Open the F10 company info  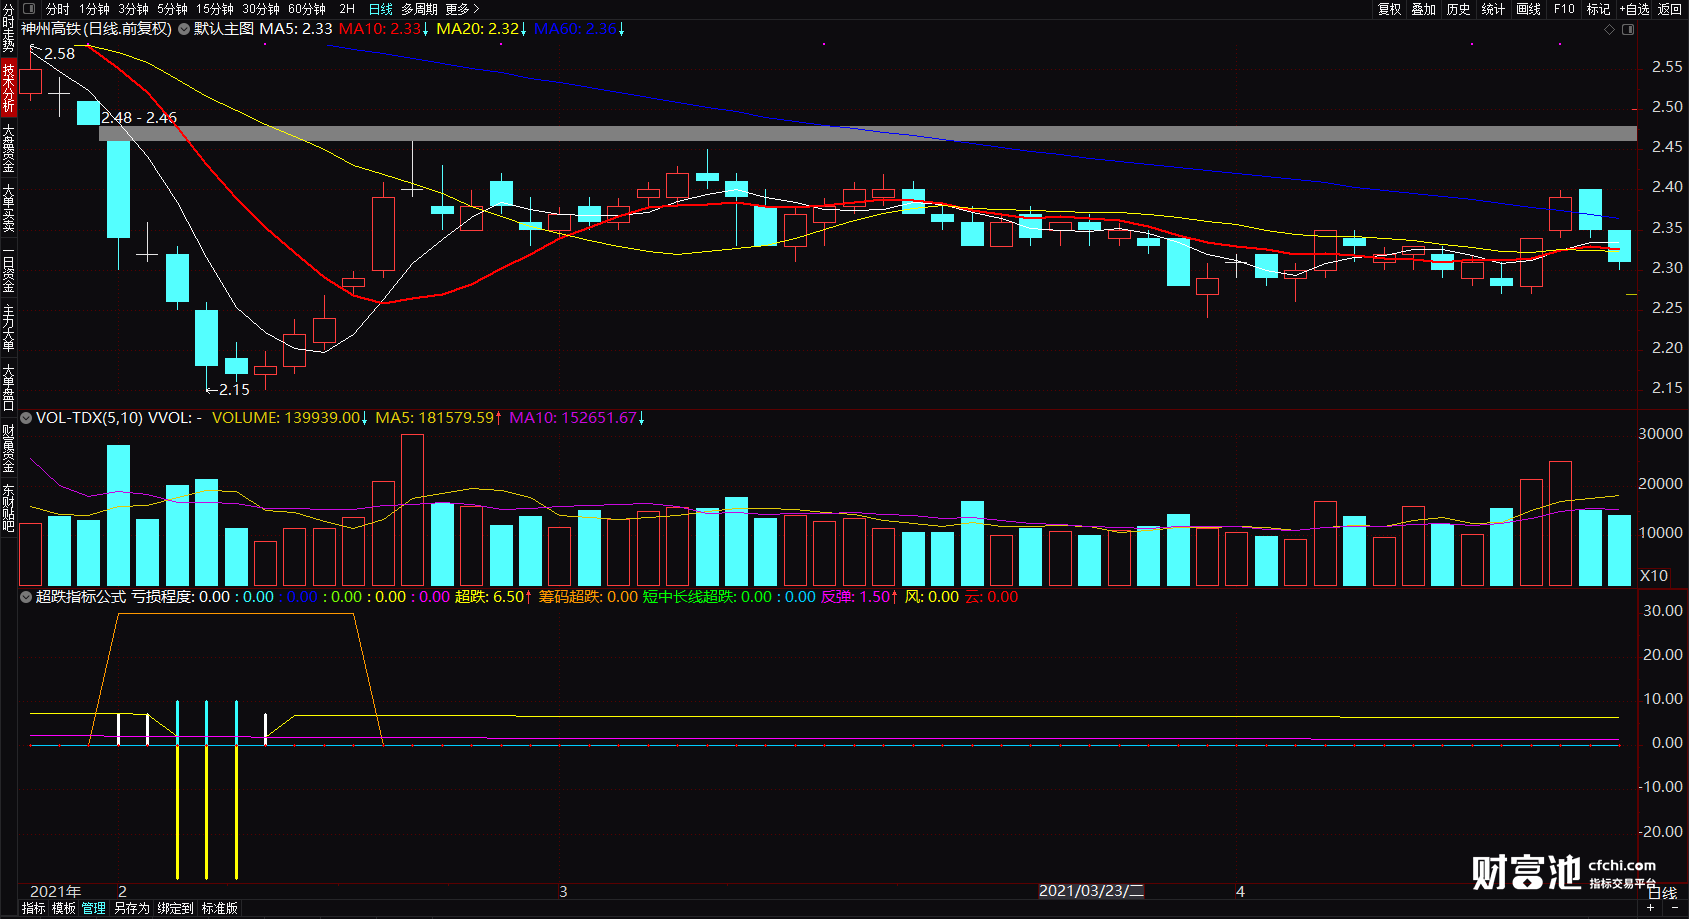[x=1564, y=9]
